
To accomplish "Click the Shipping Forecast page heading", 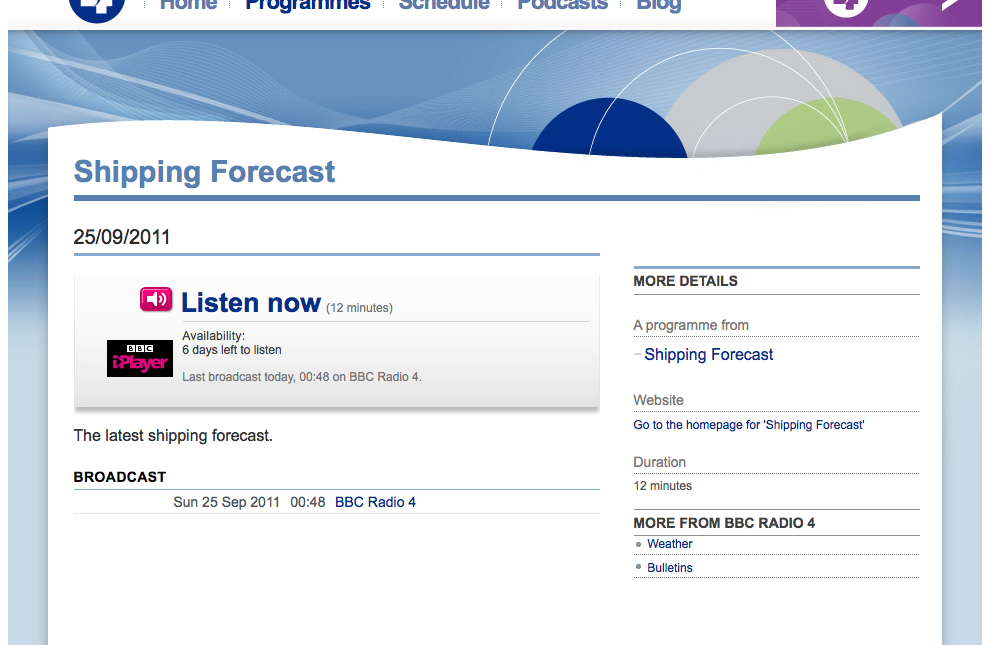I will (204, 172).
